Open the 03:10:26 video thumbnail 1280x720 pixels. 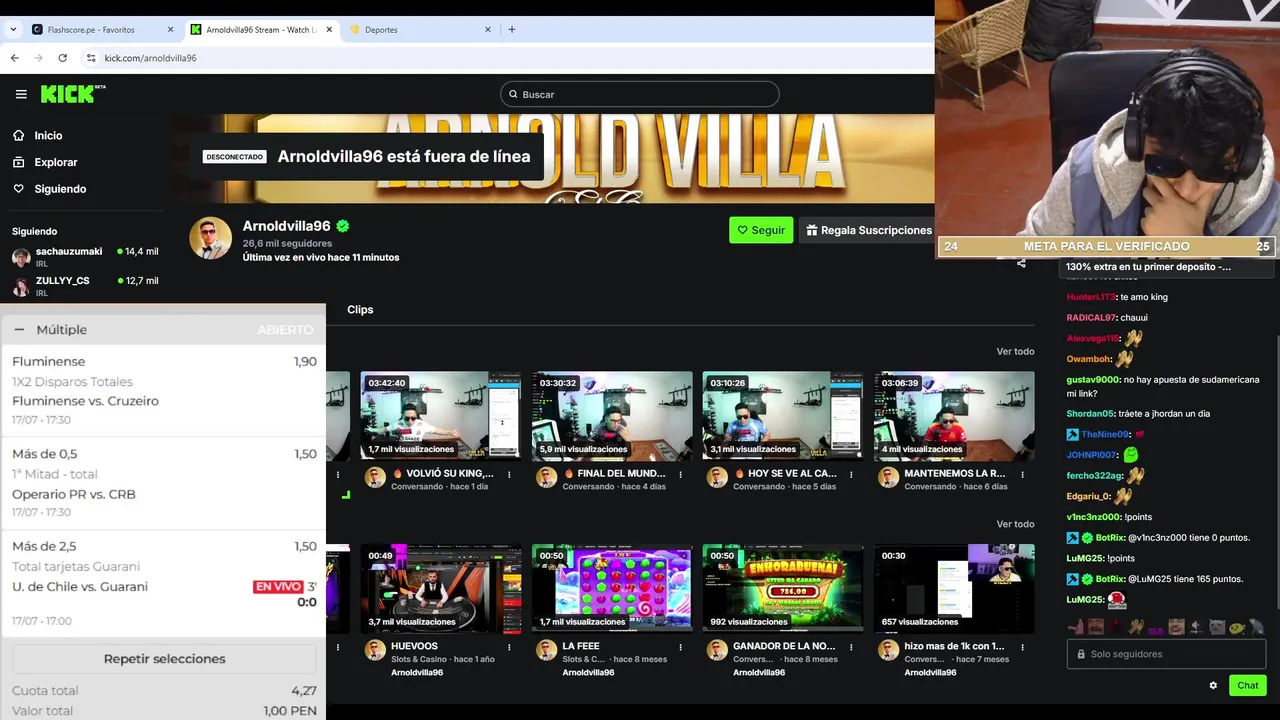[x=783, y=416]
